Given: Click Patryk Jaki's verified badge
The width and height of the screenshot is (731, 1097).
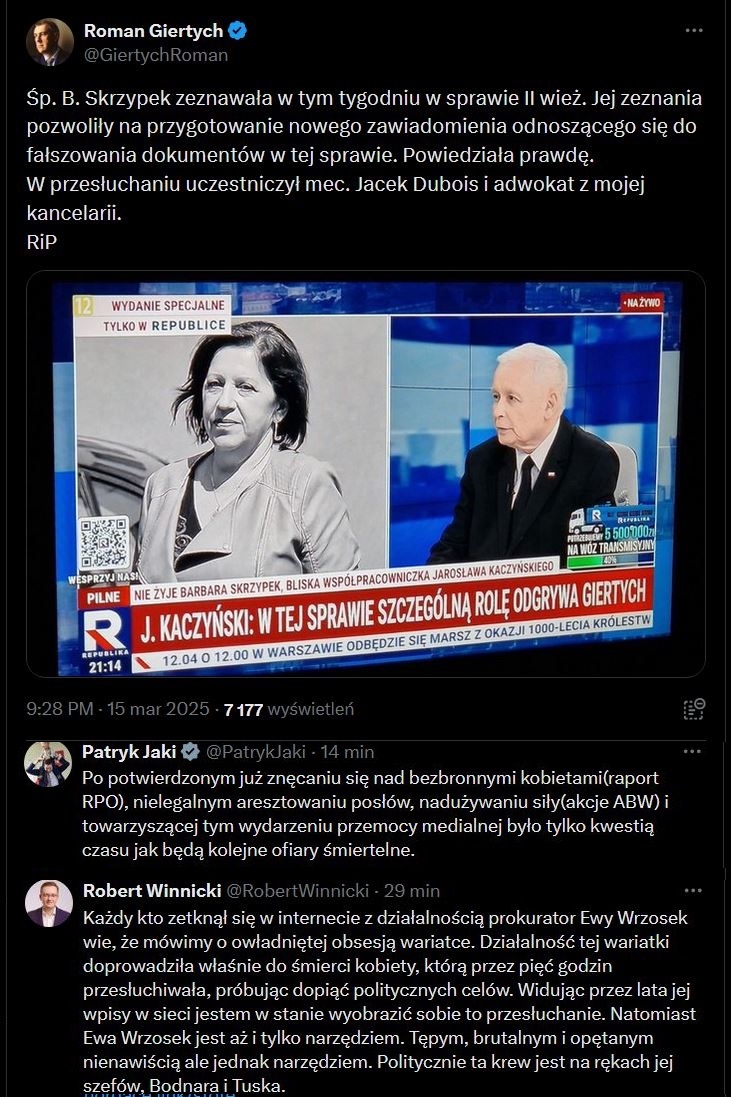Looking at the screenshot, I should pos(190,752).
